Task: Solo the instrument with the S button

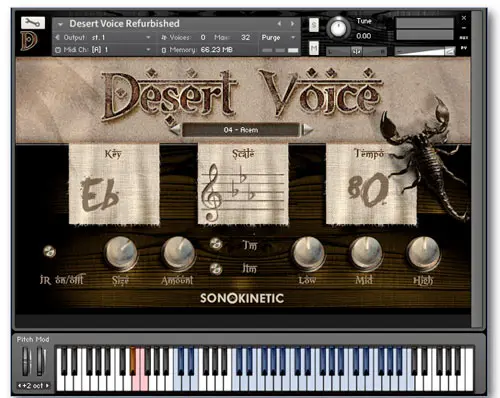Action: [x=314, y=25]
